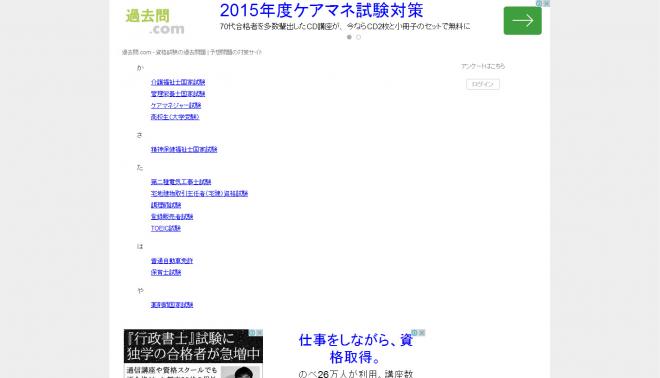The width and height of the screenshot is (660, 378).
Task: Open the 2015年度ケアマネ試験対策 ad headline
Action: coord(321,11)
